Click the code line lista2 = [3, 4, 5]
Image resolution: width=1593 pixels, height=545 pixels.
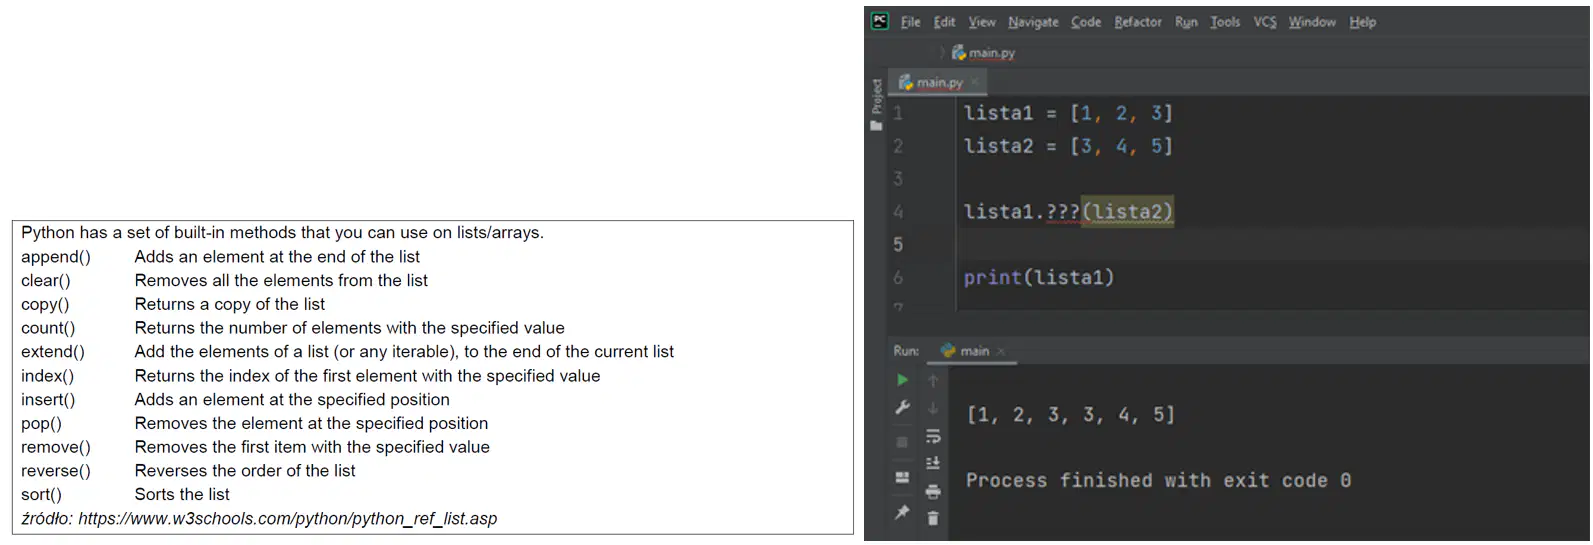pyautogui.click(x=1068, y=146)
